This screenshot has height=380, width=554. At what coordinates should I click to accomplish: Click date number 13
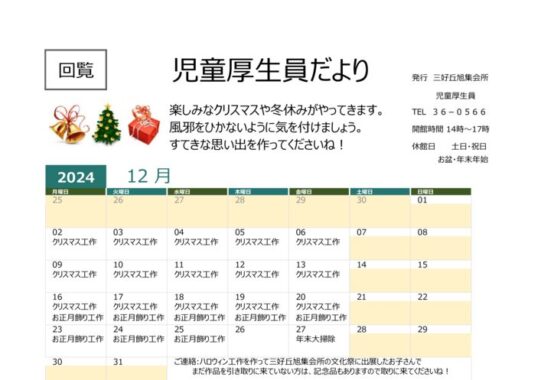click(x=301, y=265)
